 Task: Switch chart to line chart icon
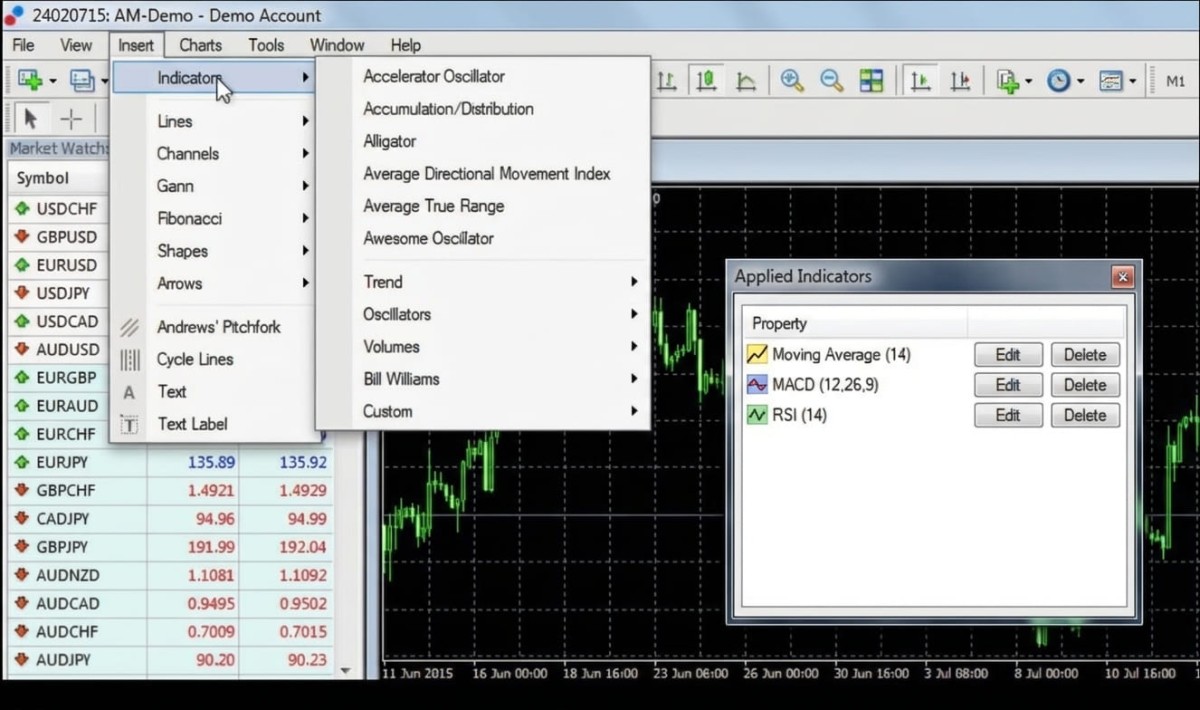(x=746, y=81)
